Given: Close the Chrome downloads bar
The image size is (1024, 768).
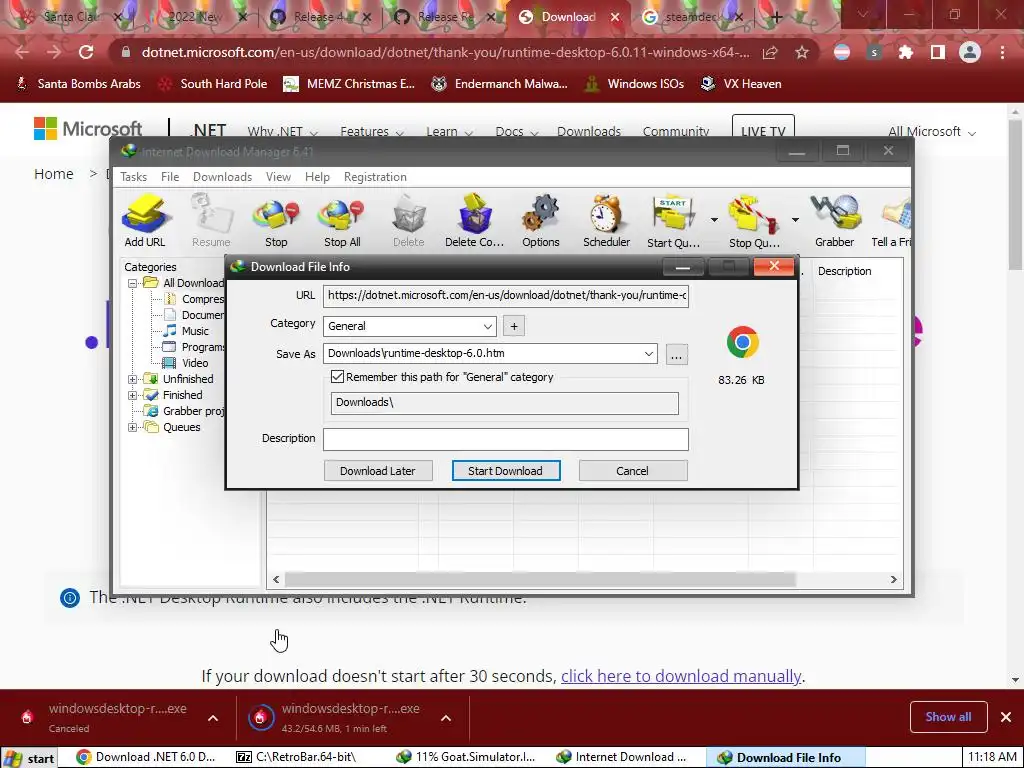Looking at the screenshot, I should pyautogui.click(x=1006, y=717).
